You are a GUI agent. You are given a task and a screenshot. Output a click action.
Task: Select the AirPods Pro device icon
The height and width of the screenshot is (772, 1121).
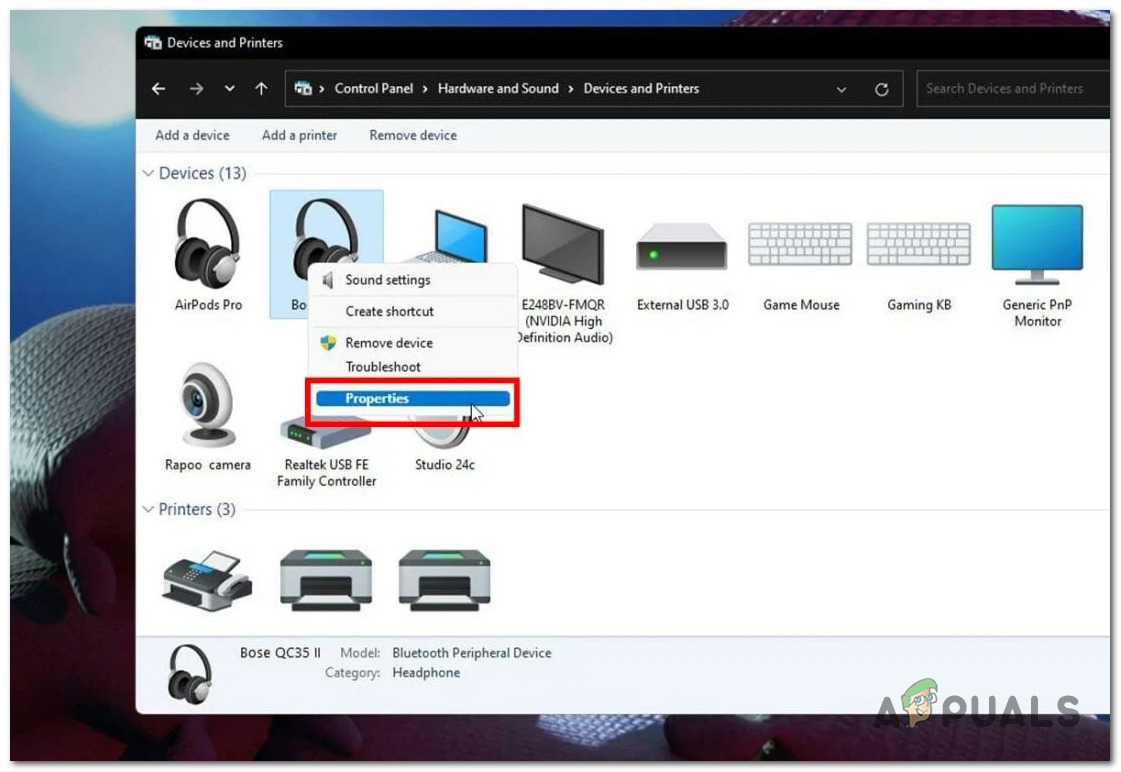tap(208, 240)
